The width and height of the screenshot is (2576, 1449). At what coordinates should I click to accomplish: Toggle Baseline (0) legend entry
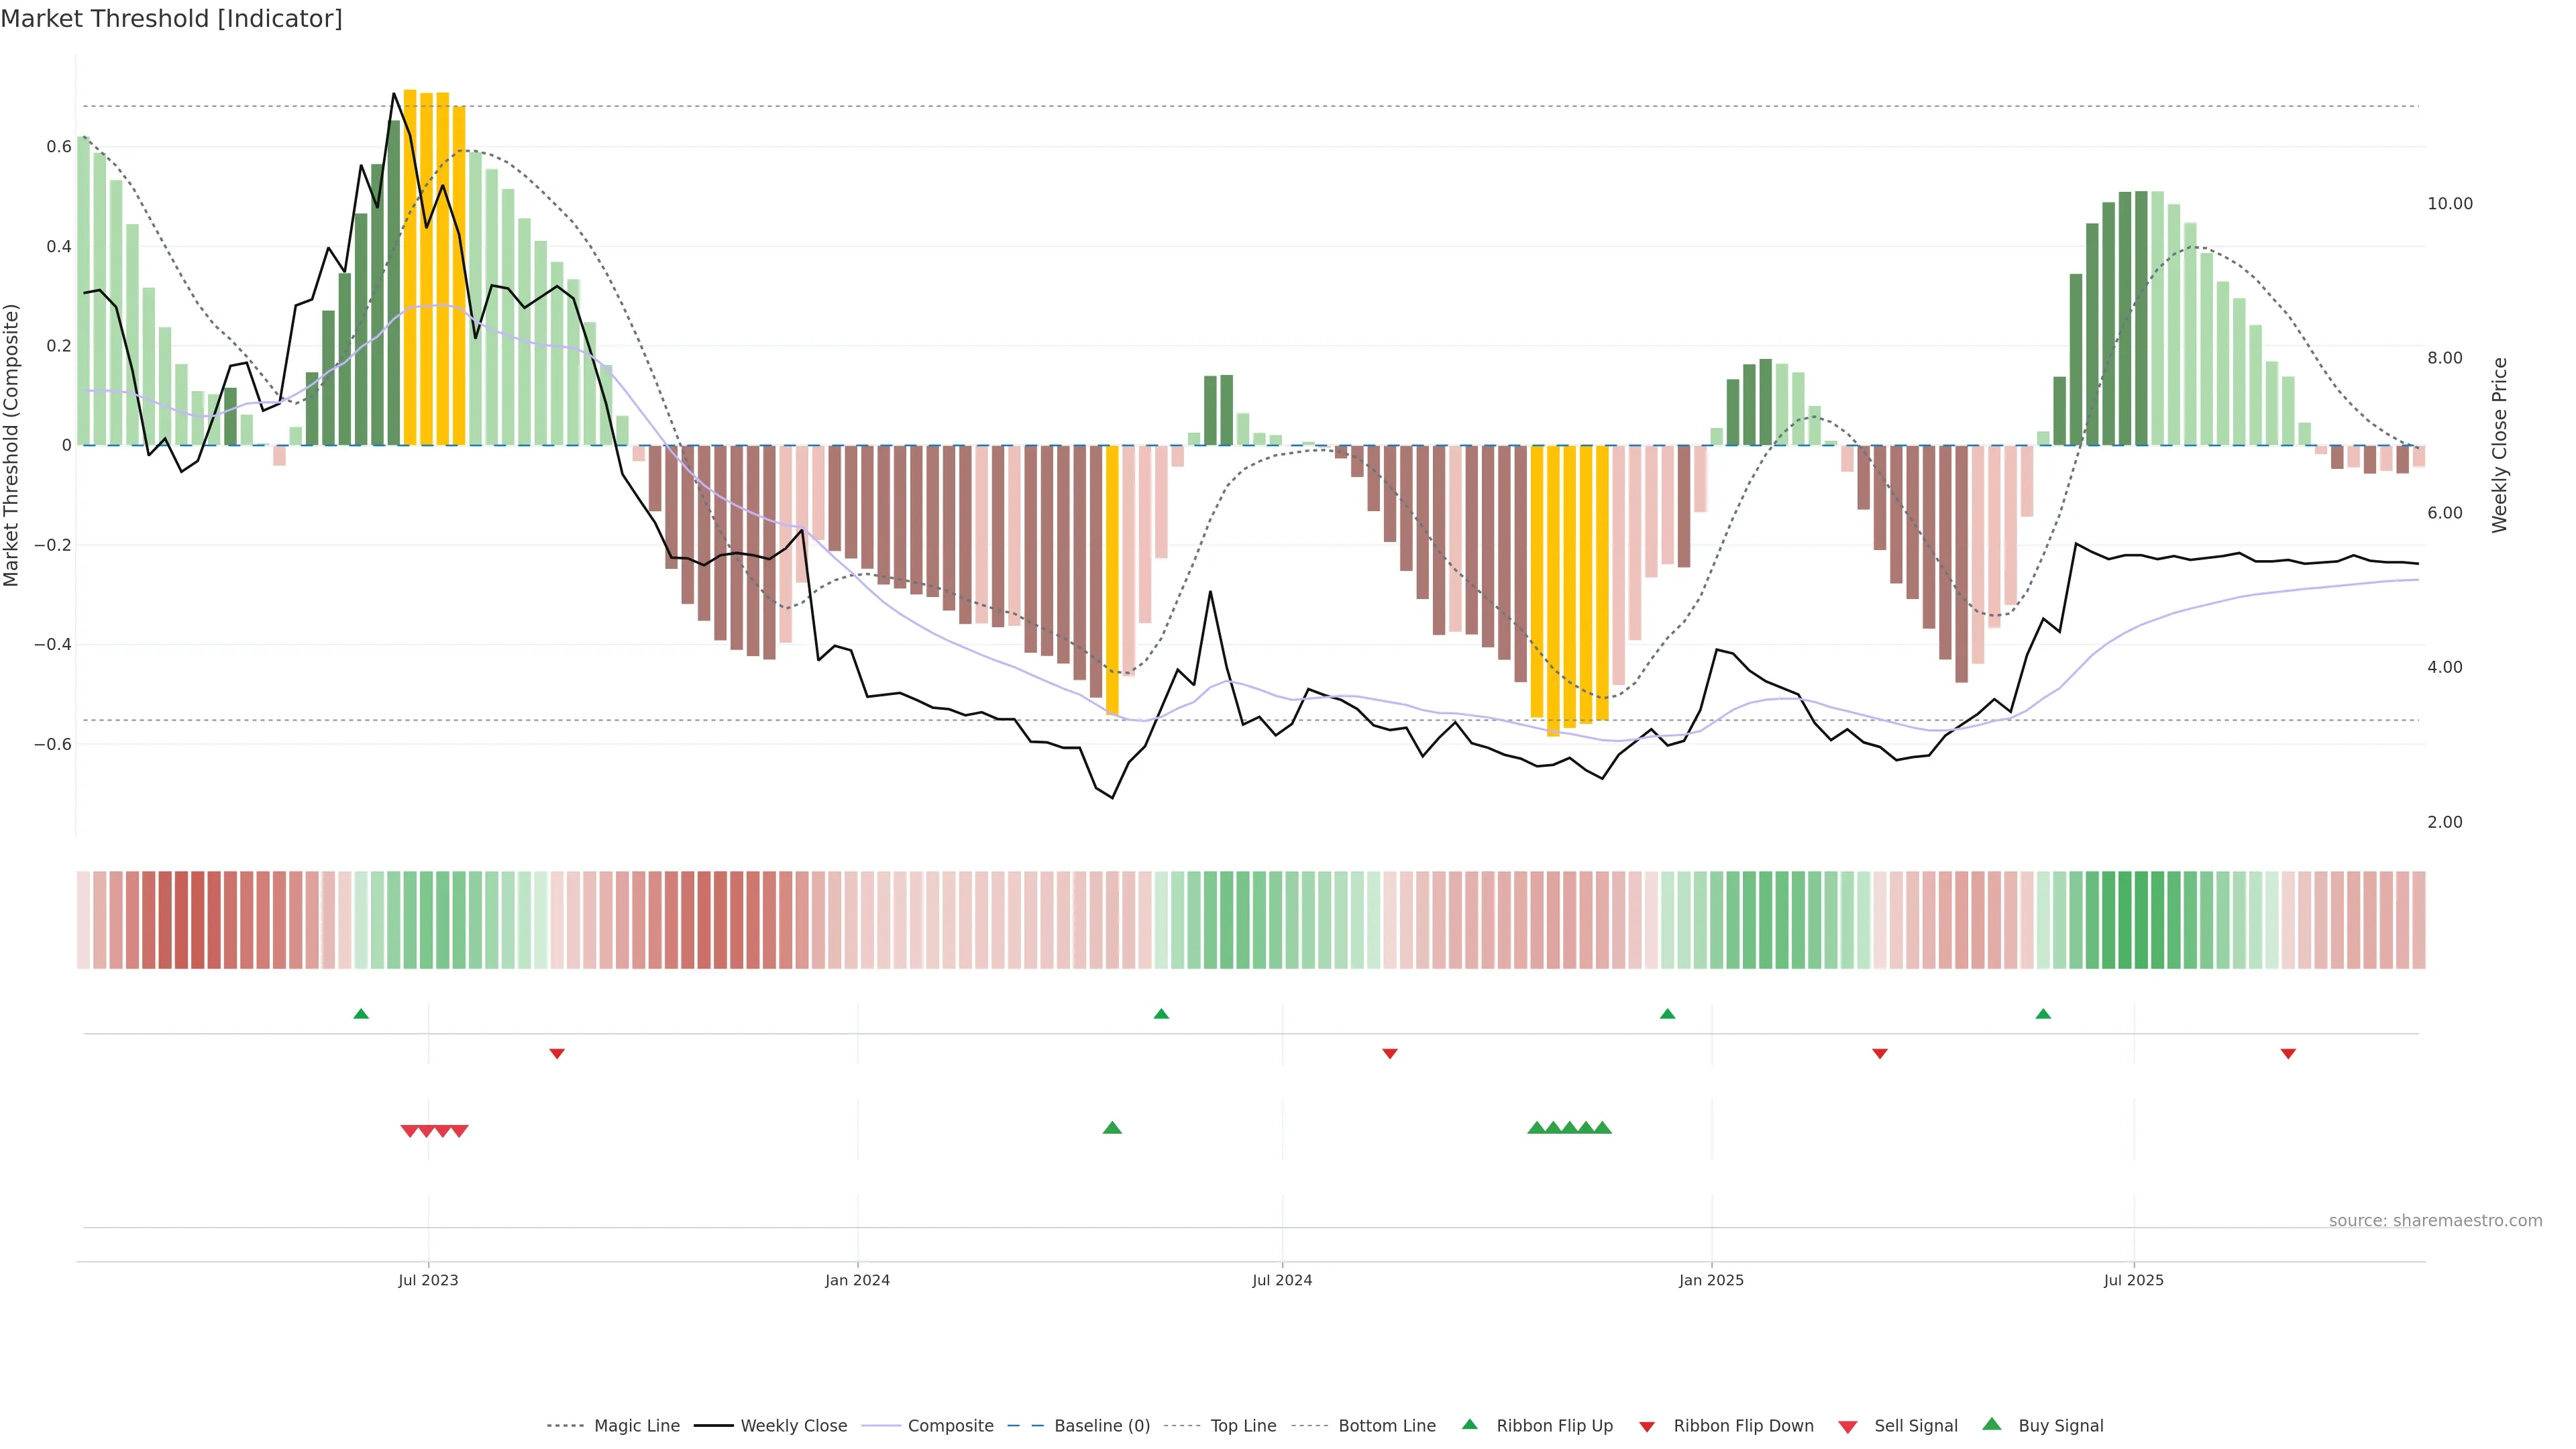(x=1102, y=1426)
